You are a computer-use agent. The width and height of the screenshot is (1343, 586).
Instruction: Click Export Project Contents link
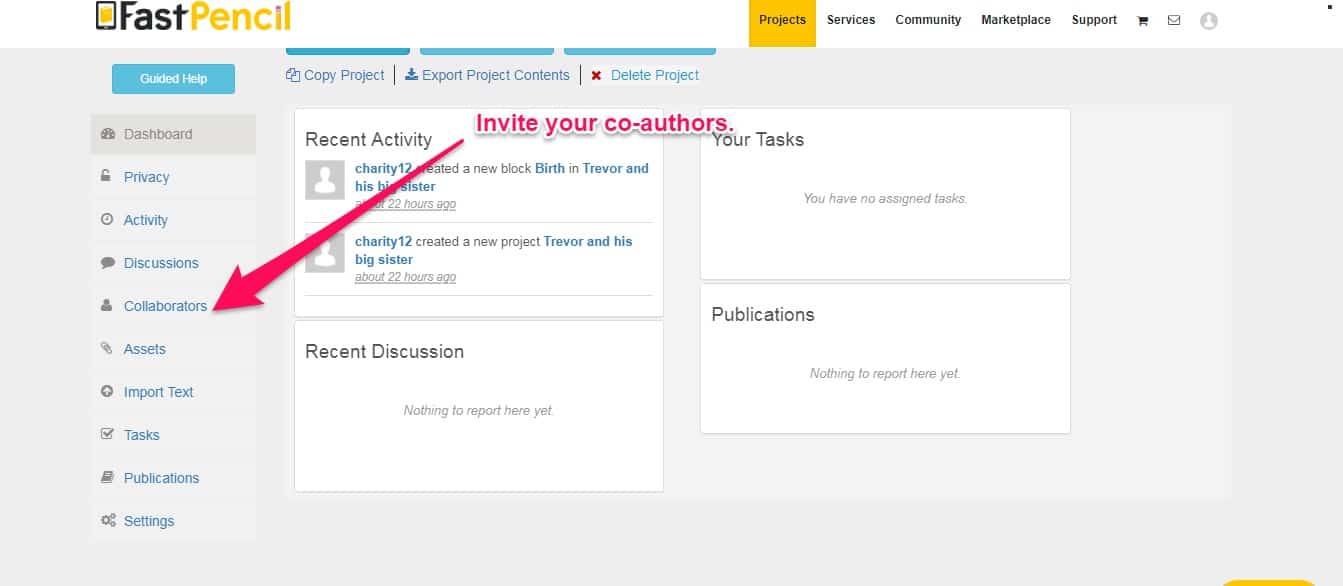(487, 75)
